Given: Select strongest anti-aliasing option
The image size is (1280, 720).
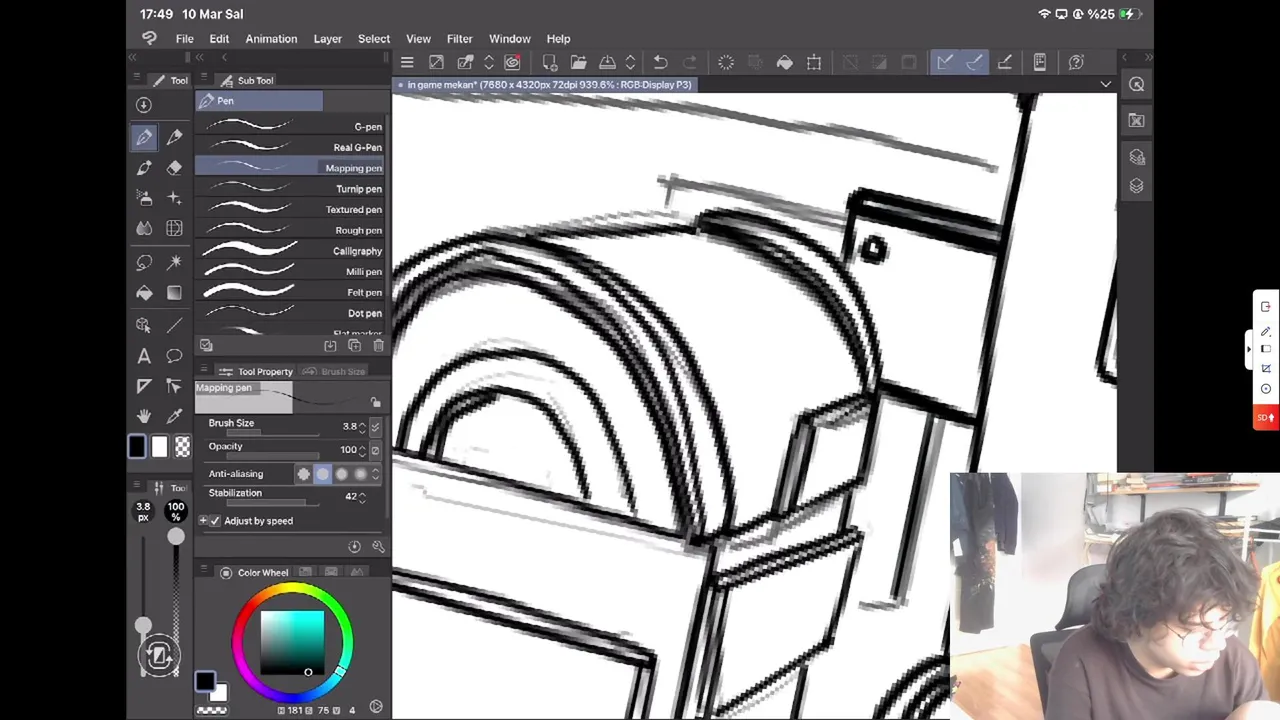Looking at the screenshot, I should coord(360,474).
